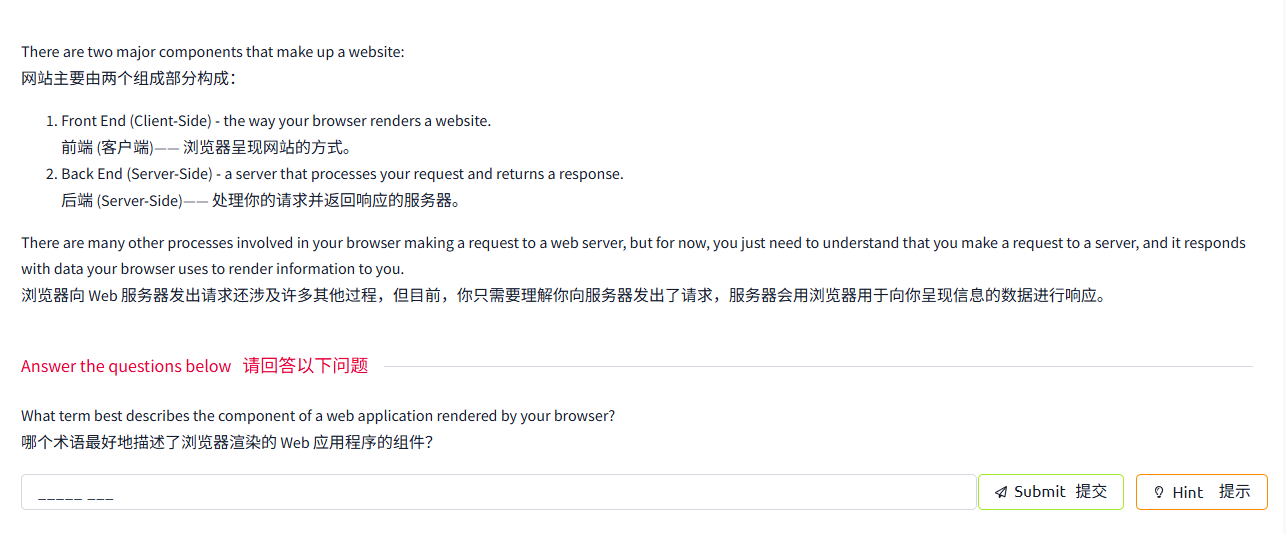Click the '浏览器向 Web 服务器发出请求' paragraph
Image resolution: width=1286 pixels, height=535 pixels.
[x=564, y=296]
